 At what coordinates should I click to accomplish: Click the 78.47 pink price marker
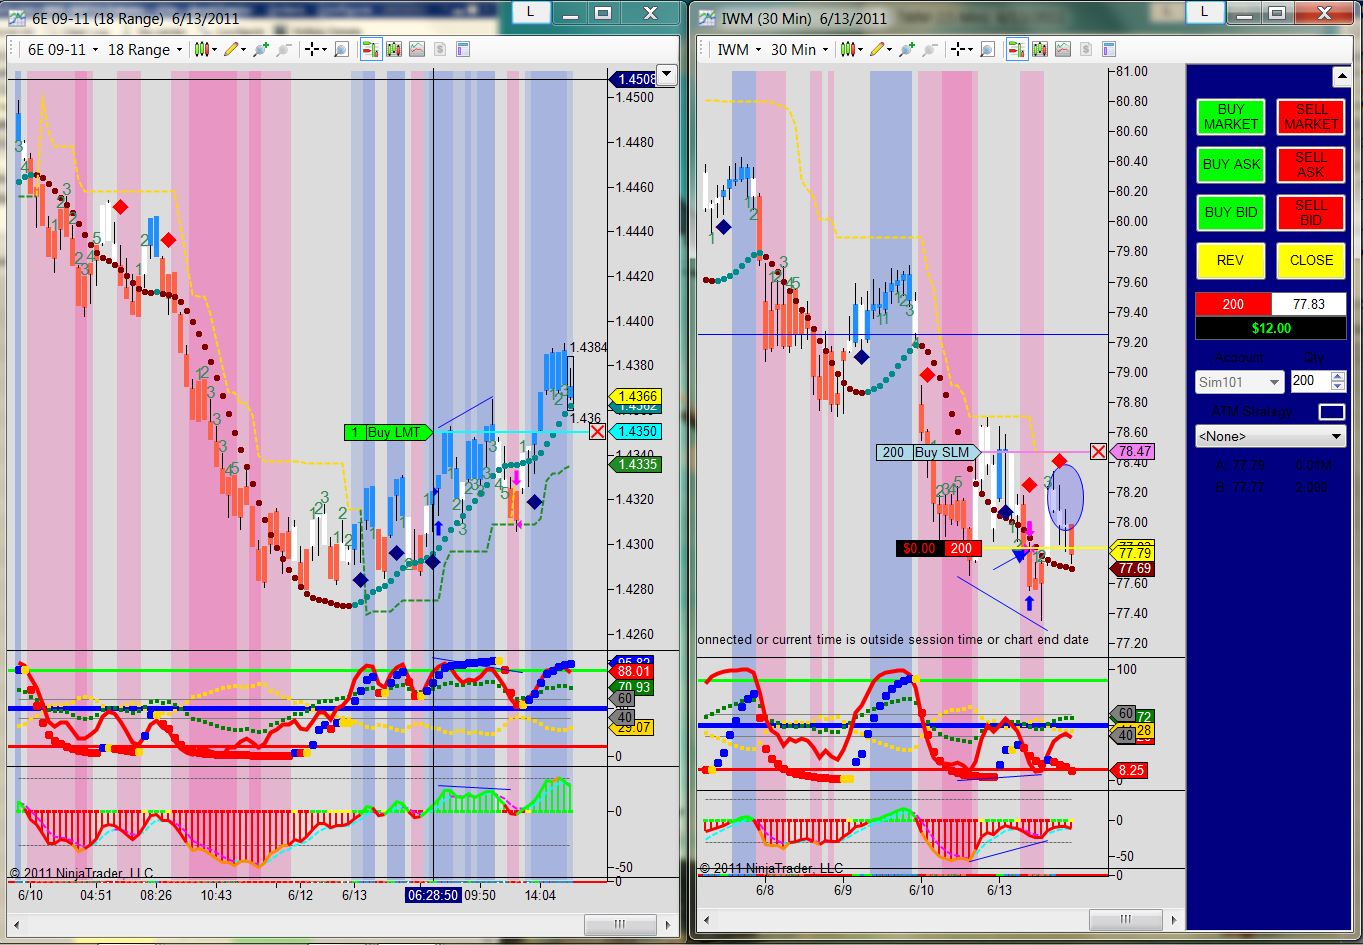coord(1133,451)
